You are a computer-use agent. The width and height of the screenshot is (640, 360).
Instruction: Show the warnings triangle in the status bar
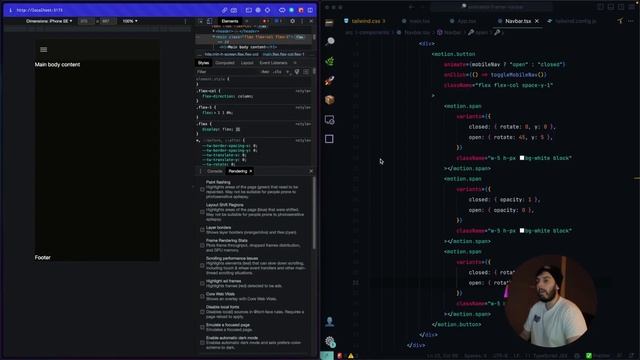point(351,356)
